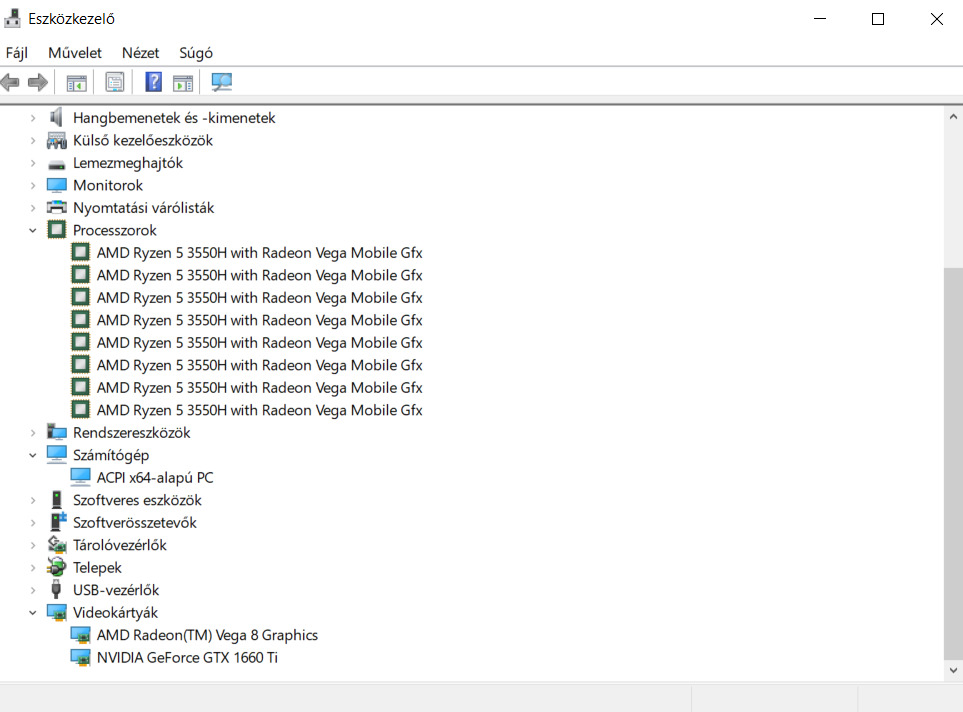Screen dimensions: 963x712
Task: Click the chip icon beside Processzorok
Action: (x=57, y=230)
